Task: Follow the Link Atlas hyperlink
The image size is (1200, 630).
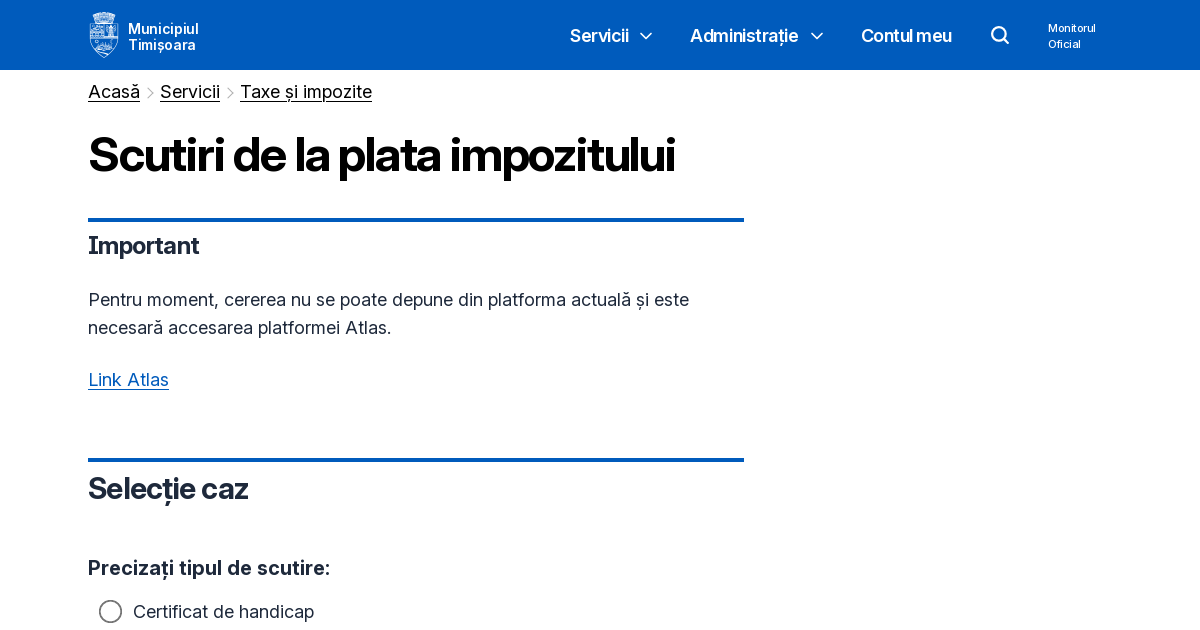Action: pyautogui.click(x=128, y=380)
